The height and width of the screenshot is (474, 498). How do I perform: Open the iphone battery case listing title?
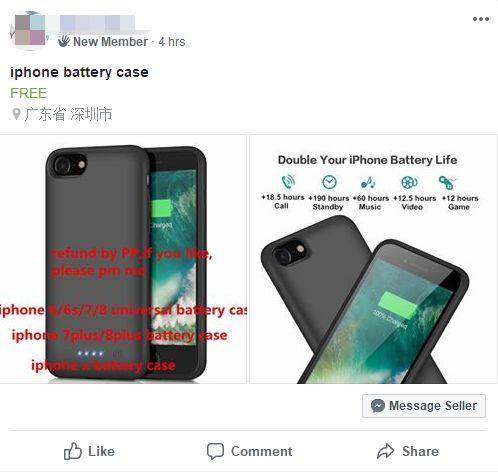(x=79, y=72)
